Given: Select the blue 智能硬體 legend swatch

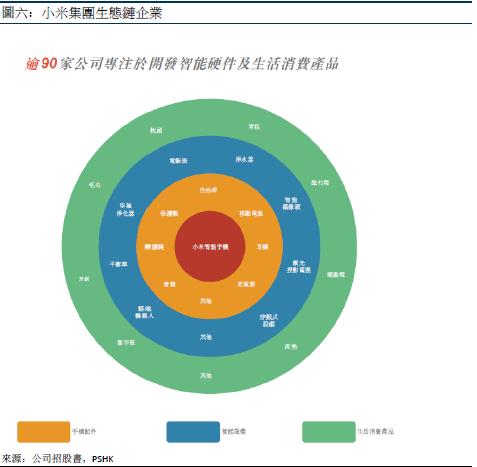Looking at the screenshot, I should coord(193,432).
